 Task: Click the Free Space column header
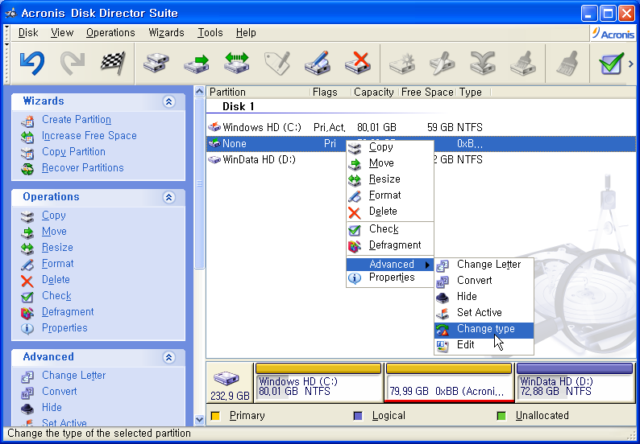(427, 92)
